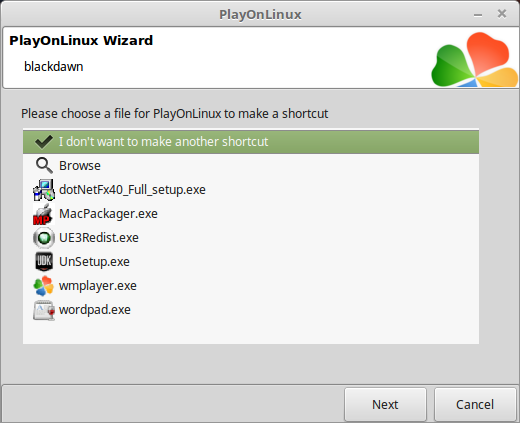Pick MacPackager.exe from the file list
Image resolution: width=520 pixels, height=423 pixels.
251,214
